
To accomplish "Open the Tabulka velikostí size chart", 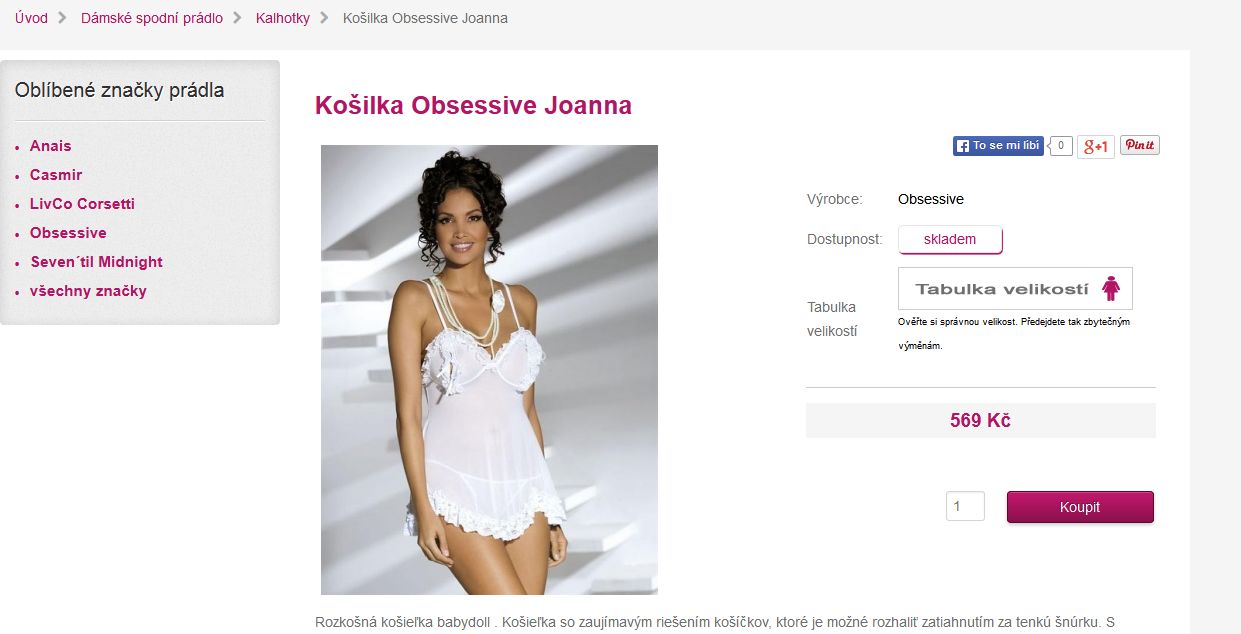I will 1015,289.
